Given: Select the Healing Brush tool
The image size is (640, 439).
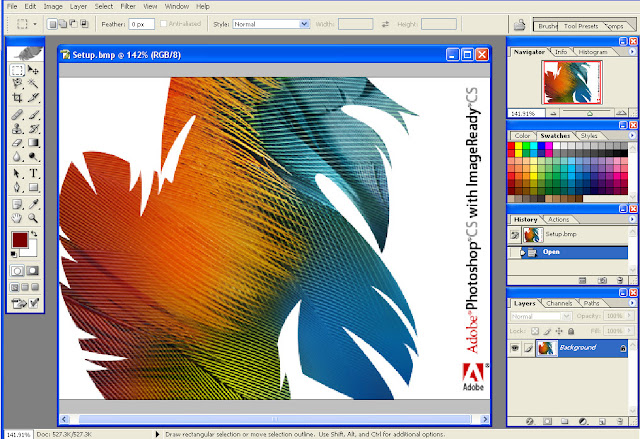Looking at the screenshot, I should point(17,115).
